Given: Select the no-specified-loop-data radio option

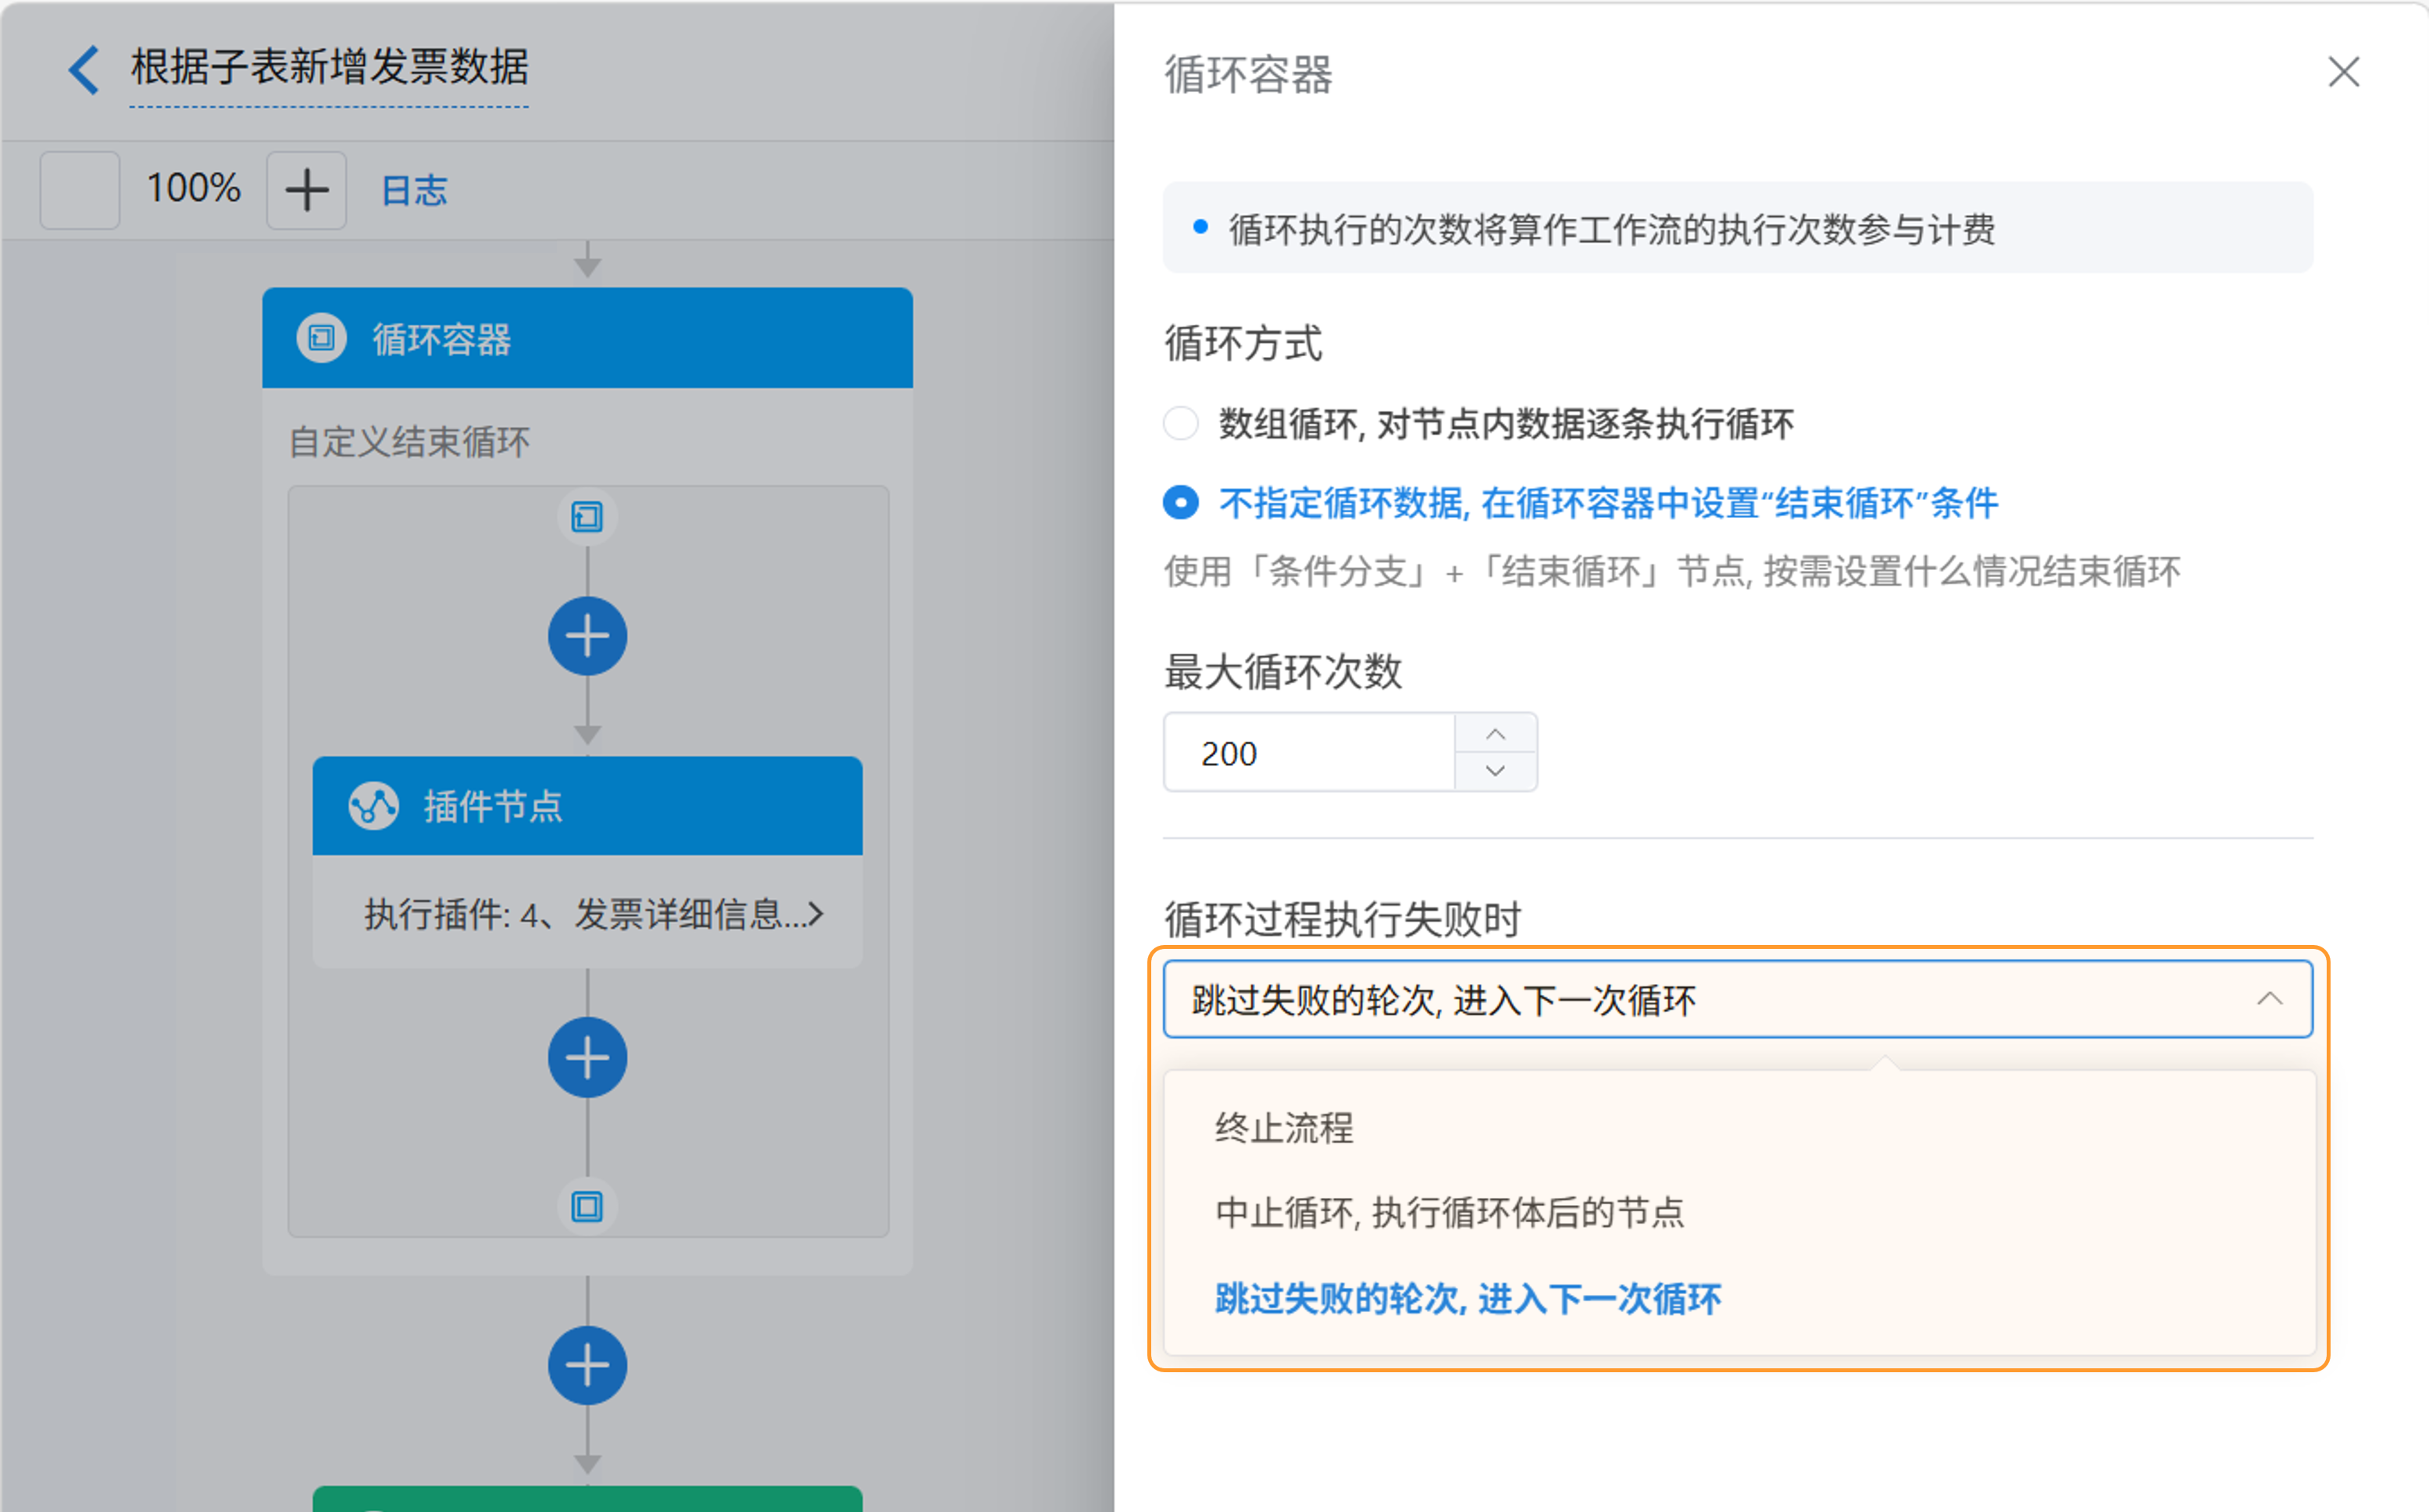Looking at the screenshot, I should click(x=1181, y=502).
